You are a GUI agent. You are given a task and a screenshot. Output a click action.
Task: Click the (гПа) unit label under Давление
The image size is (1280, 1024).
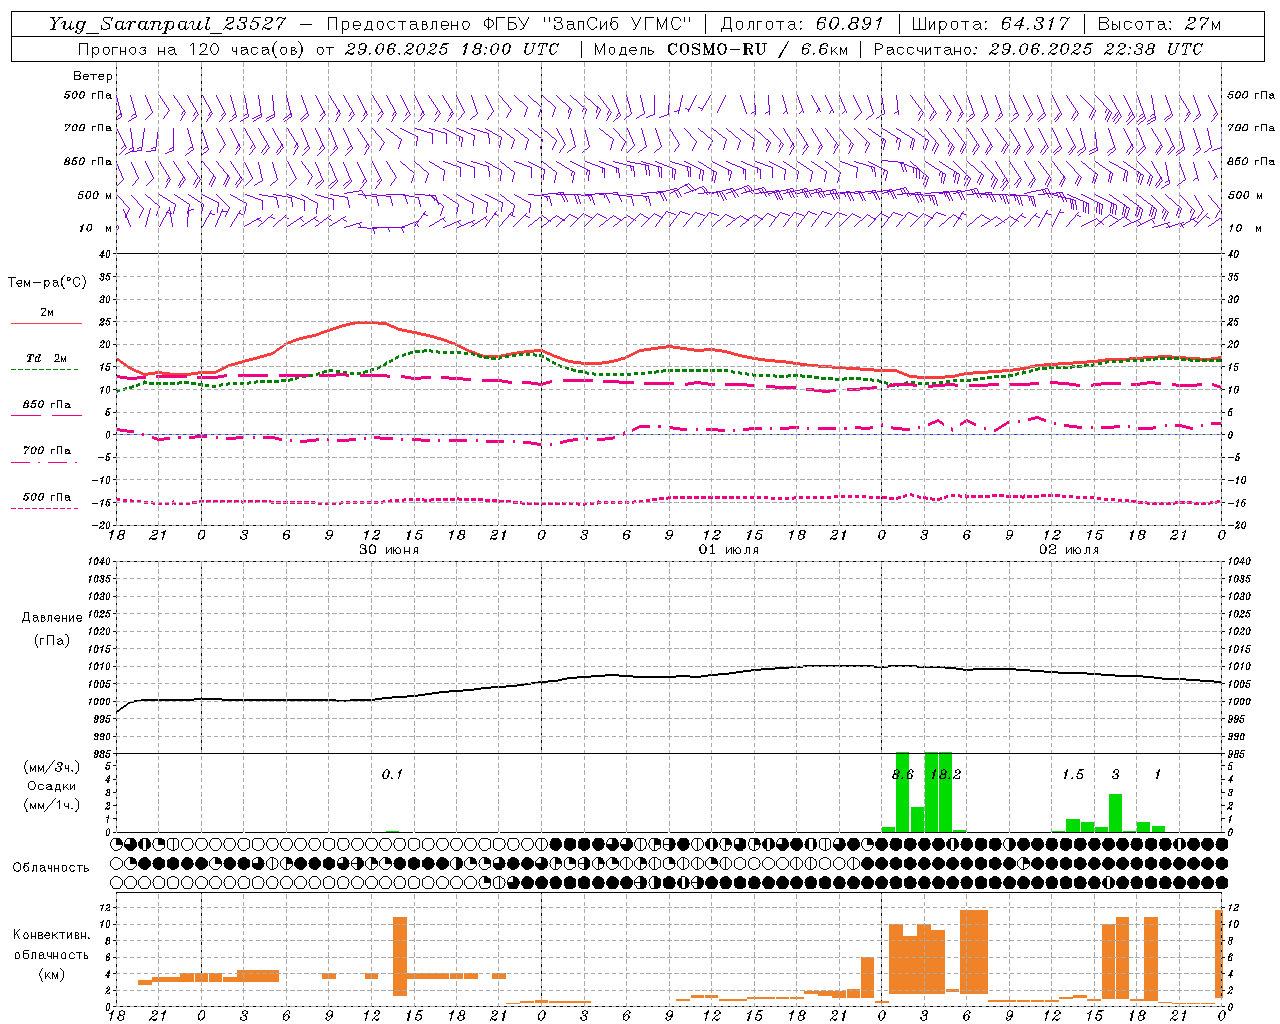pos(52,640)
